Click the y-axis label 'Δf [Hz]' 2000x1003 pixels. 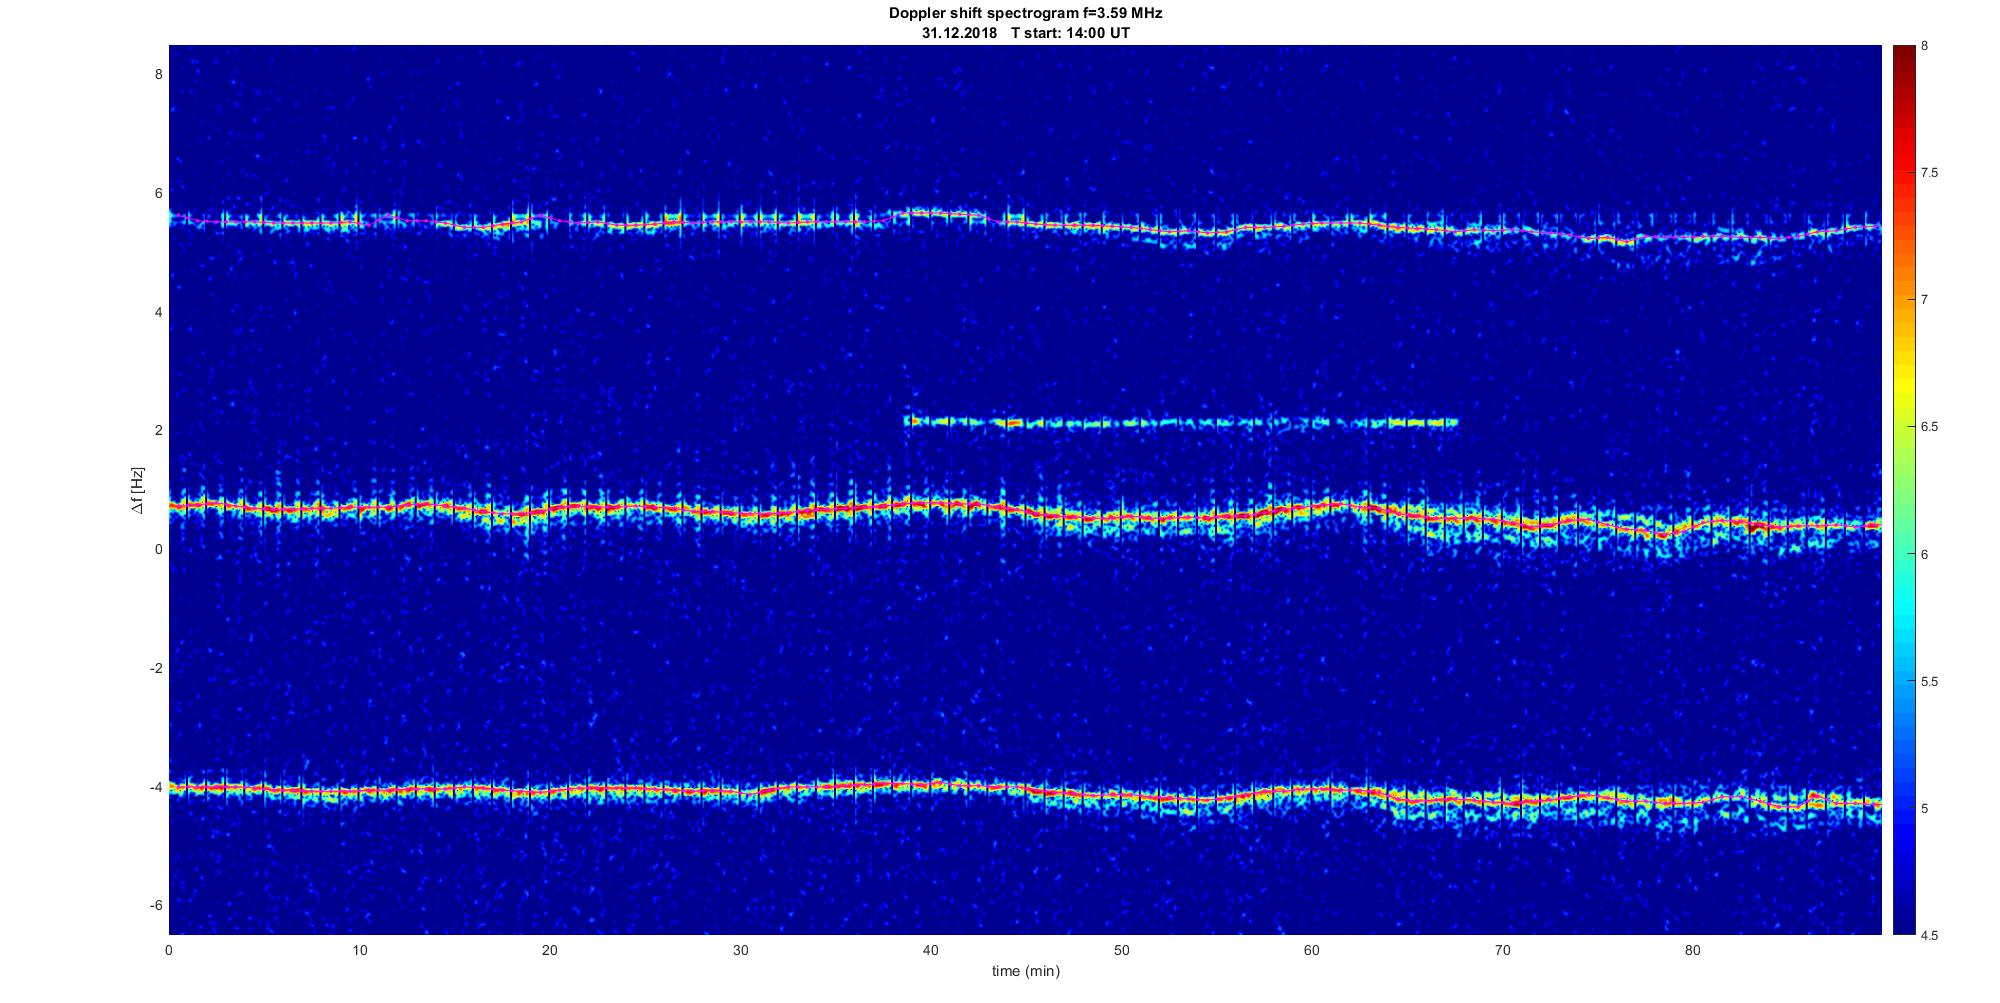click(x=137, y=490)
